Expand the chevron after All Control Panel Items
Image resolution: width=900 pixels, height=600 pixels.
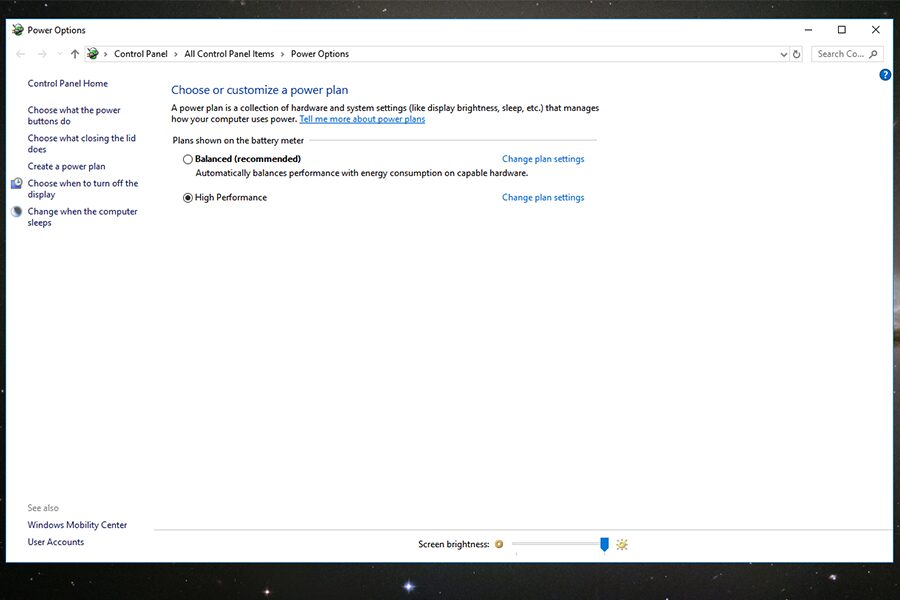click(x=282, y=54)
